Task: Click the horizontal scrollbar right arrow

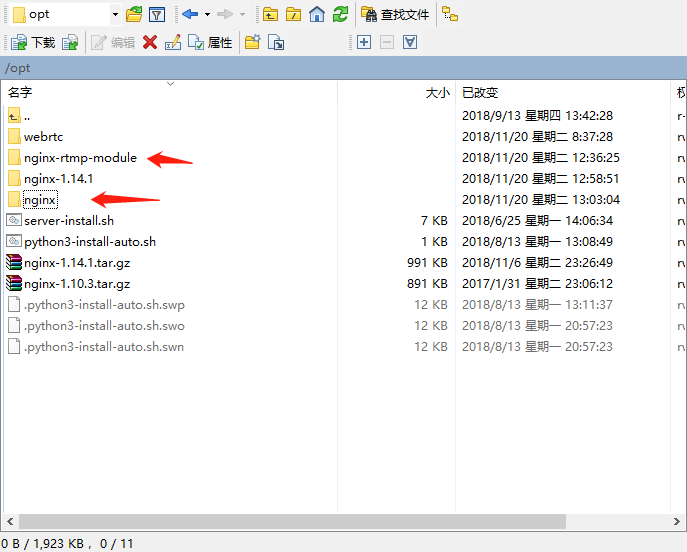Action: pyautogui.click(x=676, y=521)
